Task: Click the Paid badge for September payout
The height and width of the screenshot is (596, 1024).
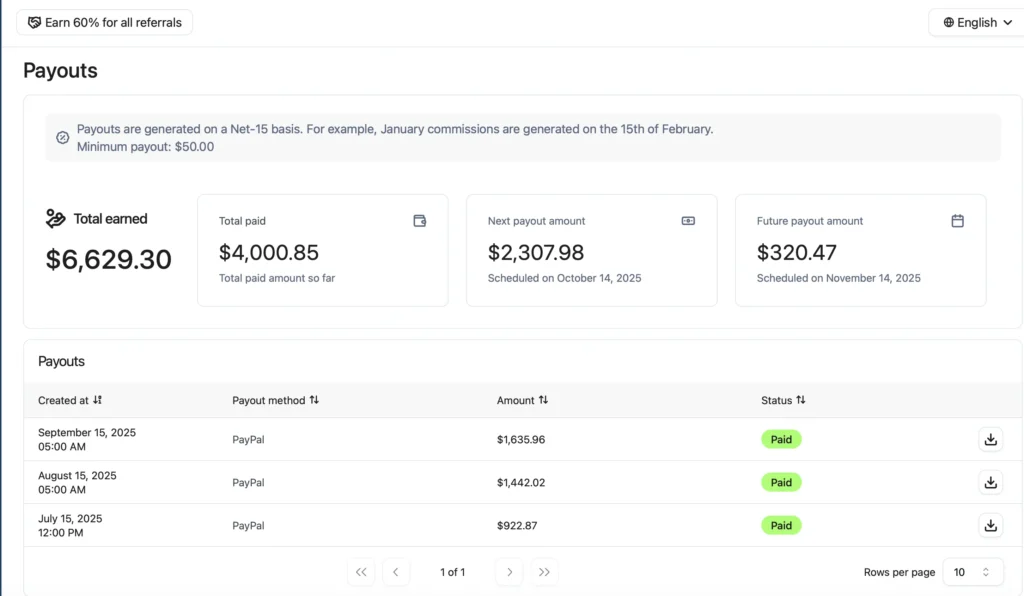Action: point(781,440)
